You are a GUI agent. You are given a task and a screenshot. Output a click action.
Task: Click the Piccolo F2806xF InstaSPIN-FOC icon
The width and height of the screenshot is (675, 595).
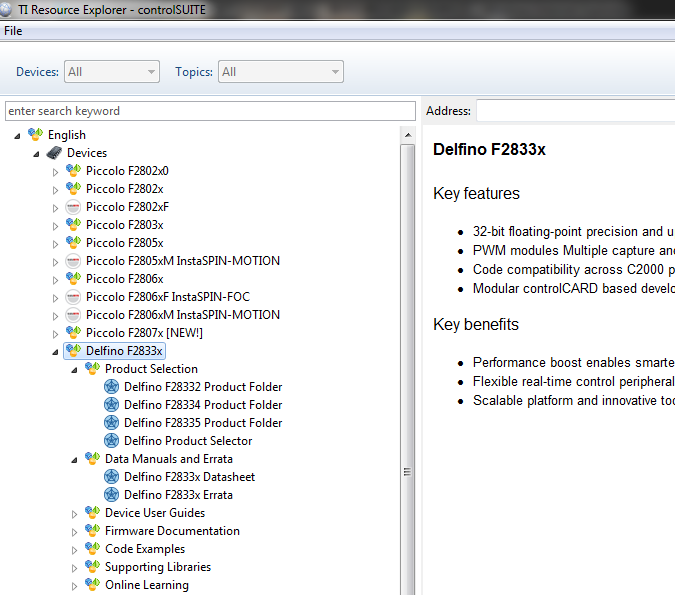point(73,297)
